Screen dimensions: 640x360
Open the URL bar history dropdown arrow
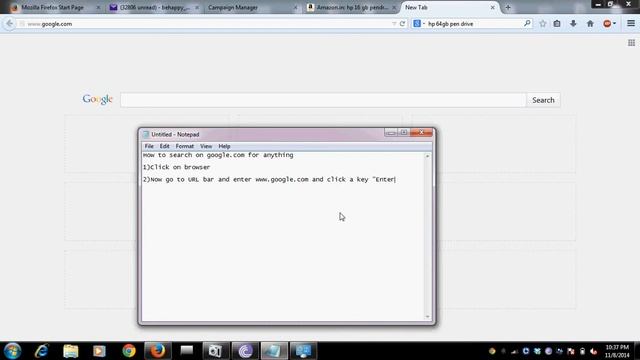[394, 24]
